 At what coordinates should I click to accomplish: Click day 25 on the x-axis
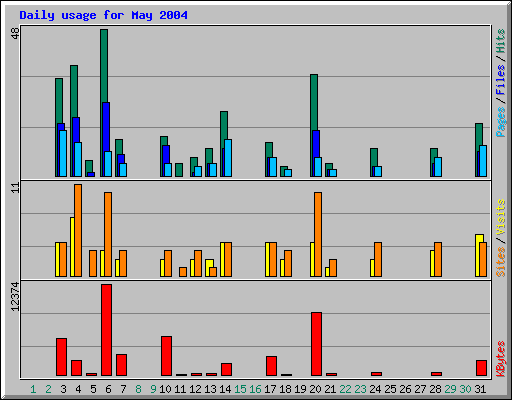390,389
